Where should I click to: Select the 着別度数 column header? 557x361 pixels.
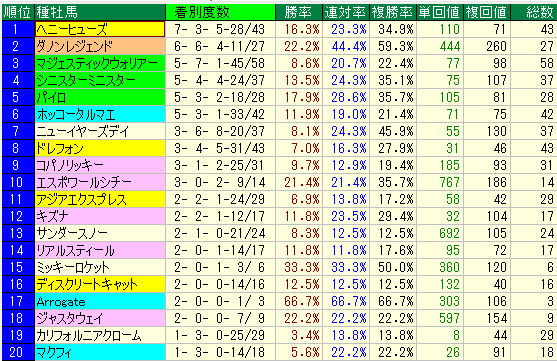click(221, 12)
